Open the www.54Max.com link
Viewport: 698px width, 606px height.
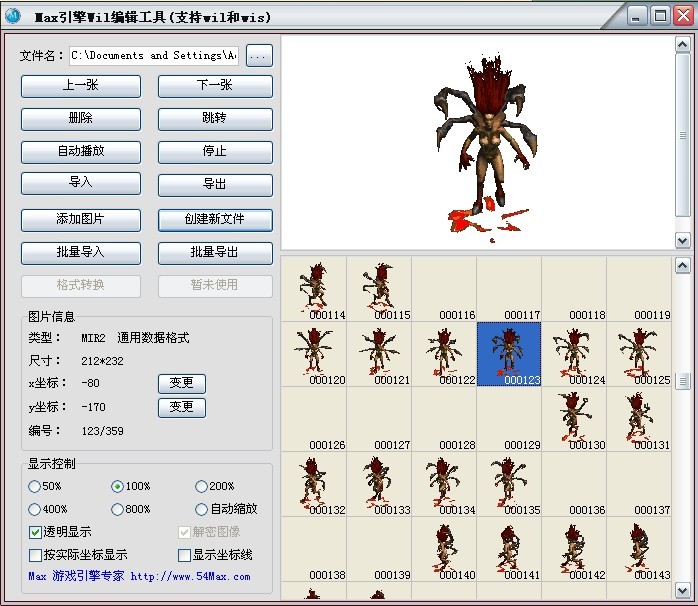click(190, 576)
